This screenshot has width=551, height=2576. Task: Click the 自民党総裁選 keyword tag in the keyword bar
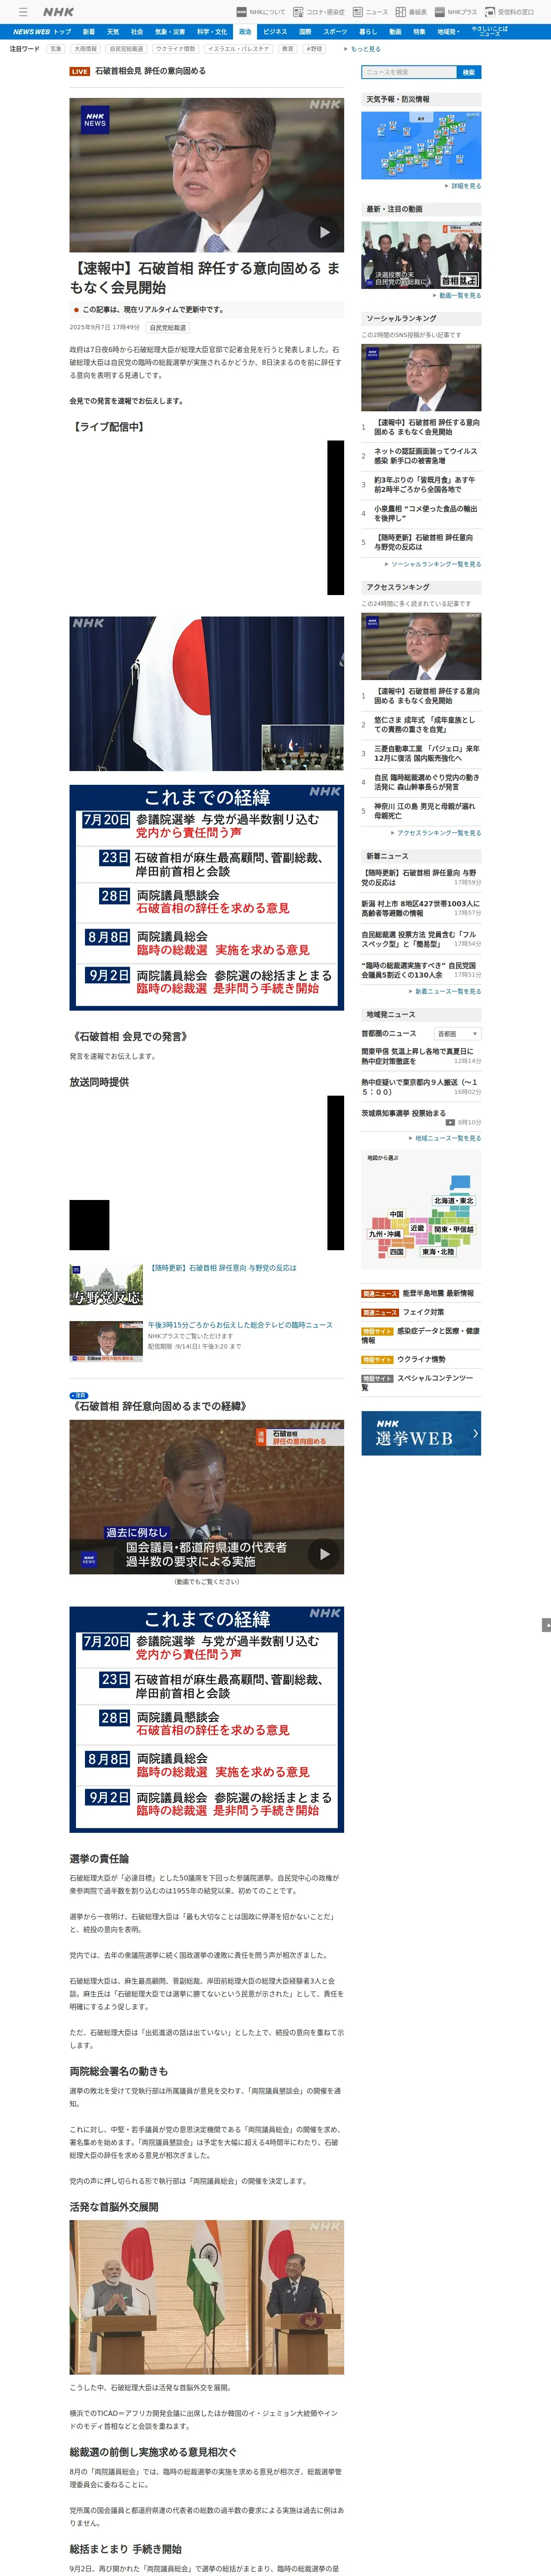pyautogui.click(x=126, y=48)
